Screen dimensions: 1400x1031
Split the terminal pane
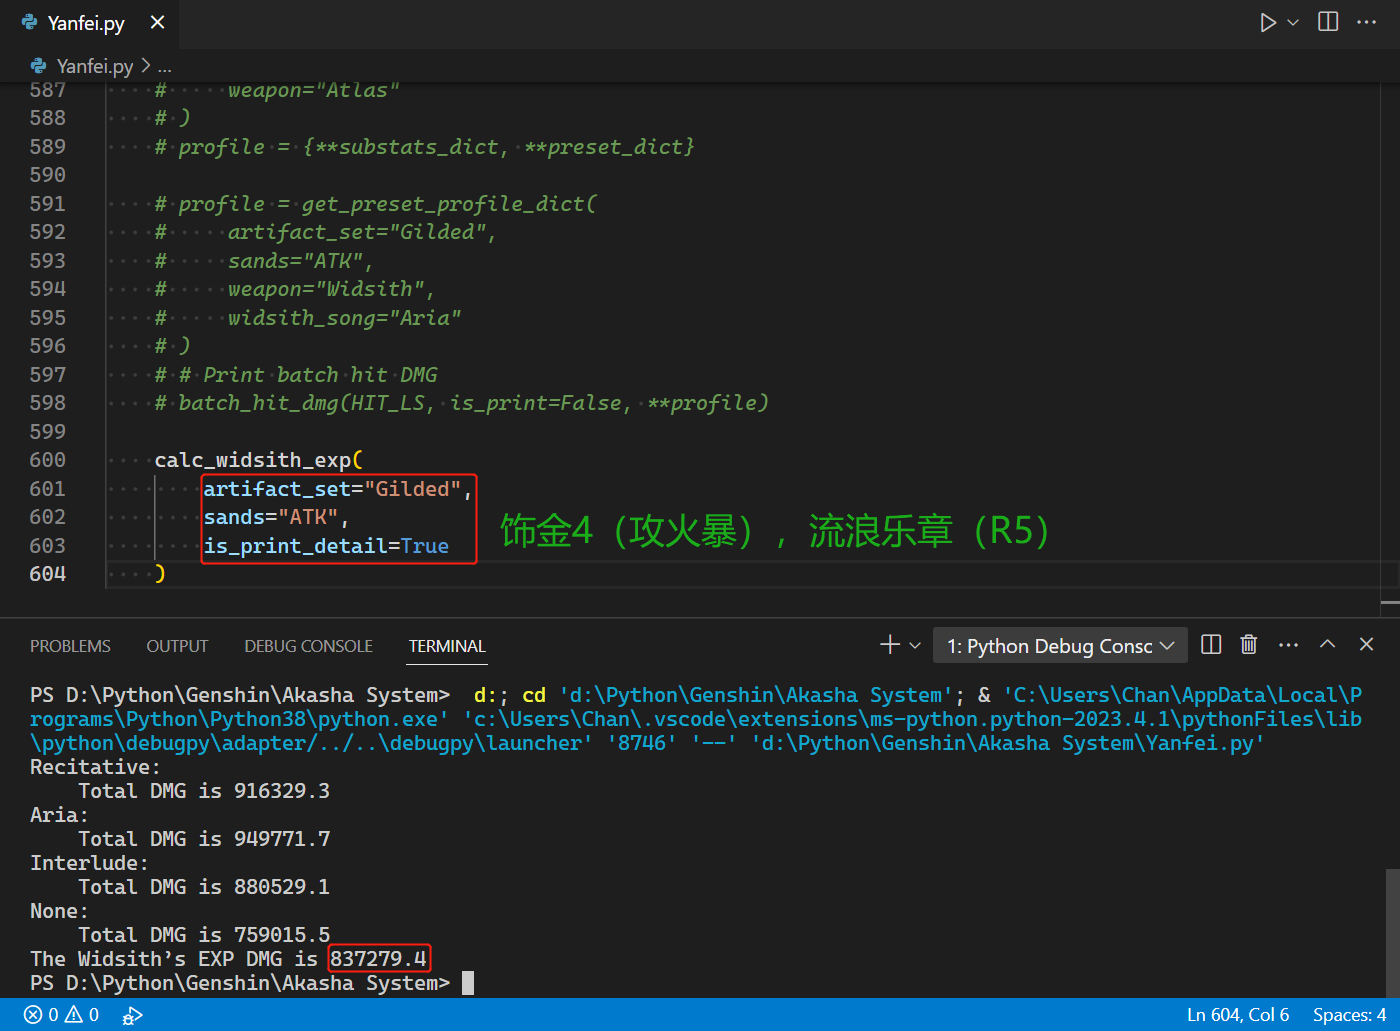[x=1211, y=645]
